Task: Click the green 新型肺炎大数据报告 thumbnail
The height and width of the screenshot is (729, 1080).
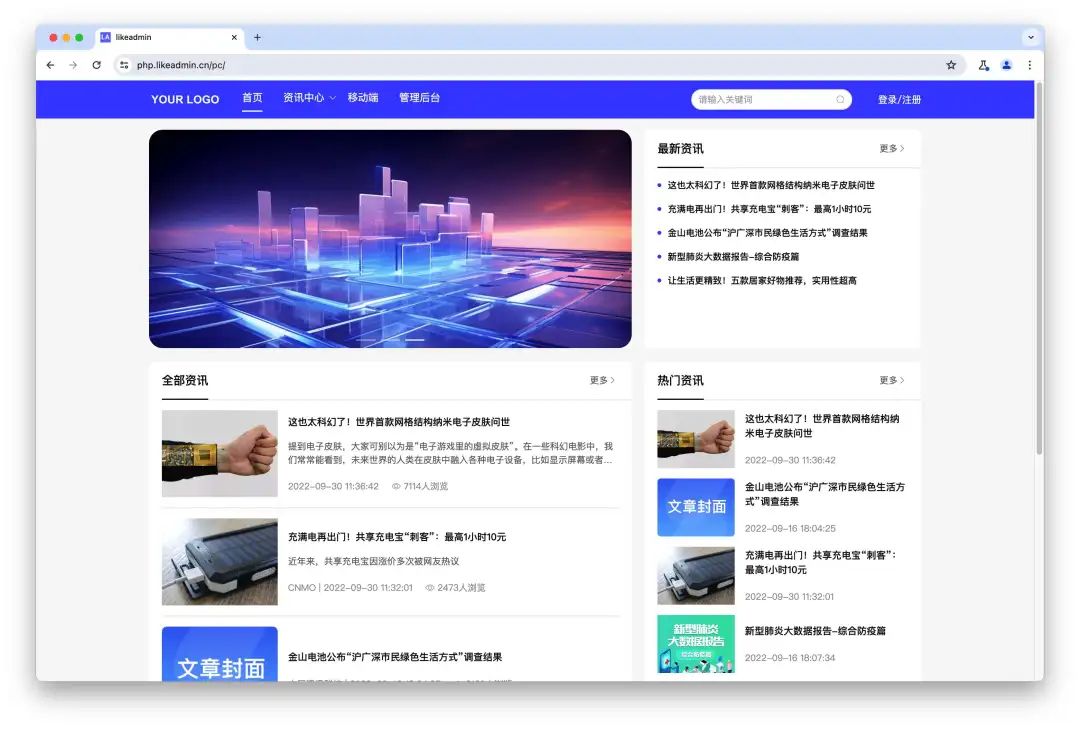Action: tap(696, 644)
